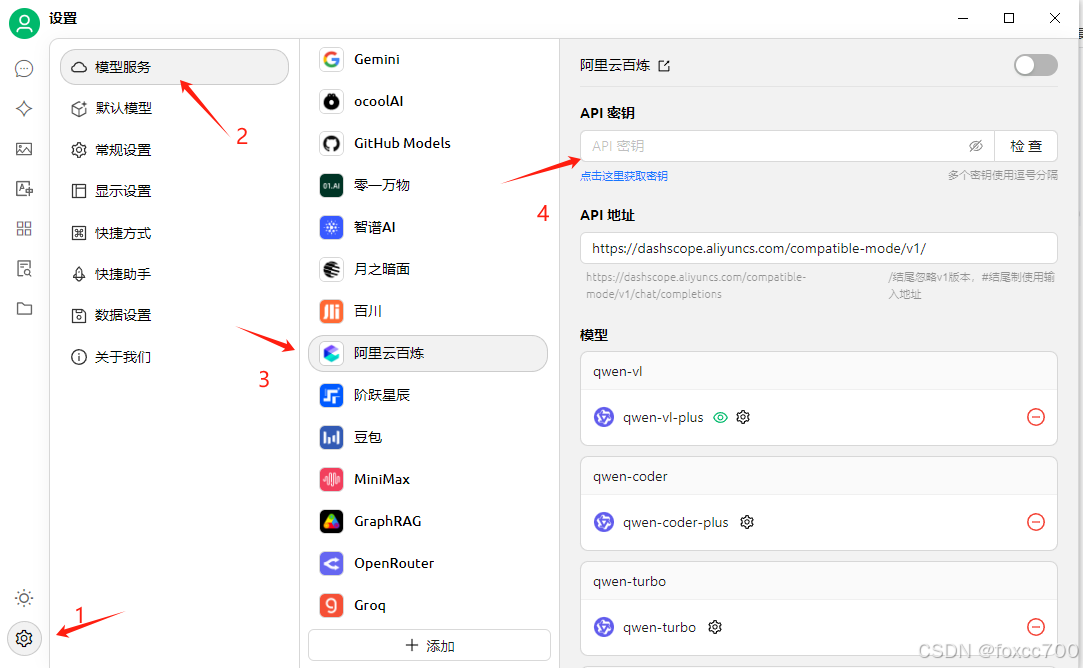Screen dimensions: 1083x668
Task: Open settings gear for qwen-vl-plus
Action: click(x=743, y=417)
